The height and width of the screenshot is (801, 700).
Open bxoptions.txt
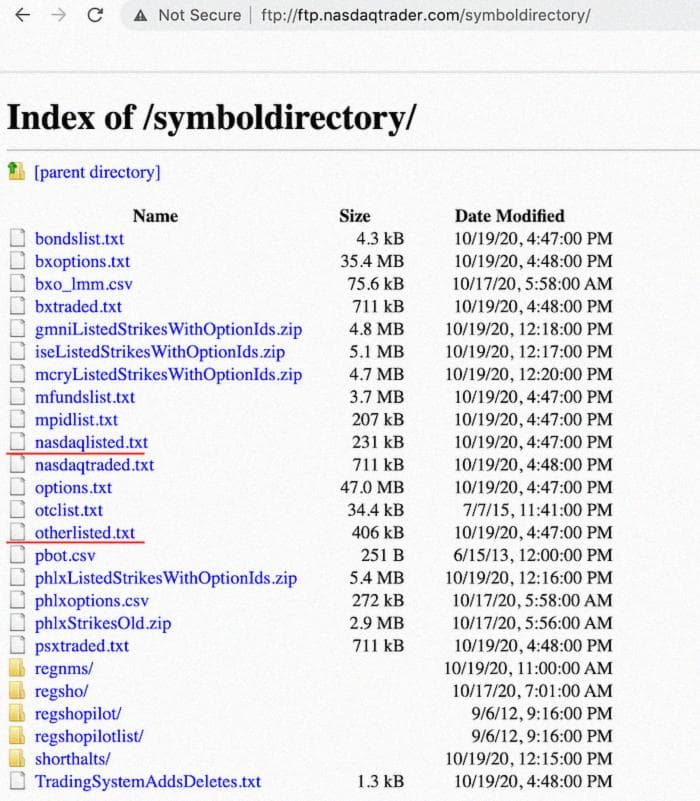click(82, 261)
